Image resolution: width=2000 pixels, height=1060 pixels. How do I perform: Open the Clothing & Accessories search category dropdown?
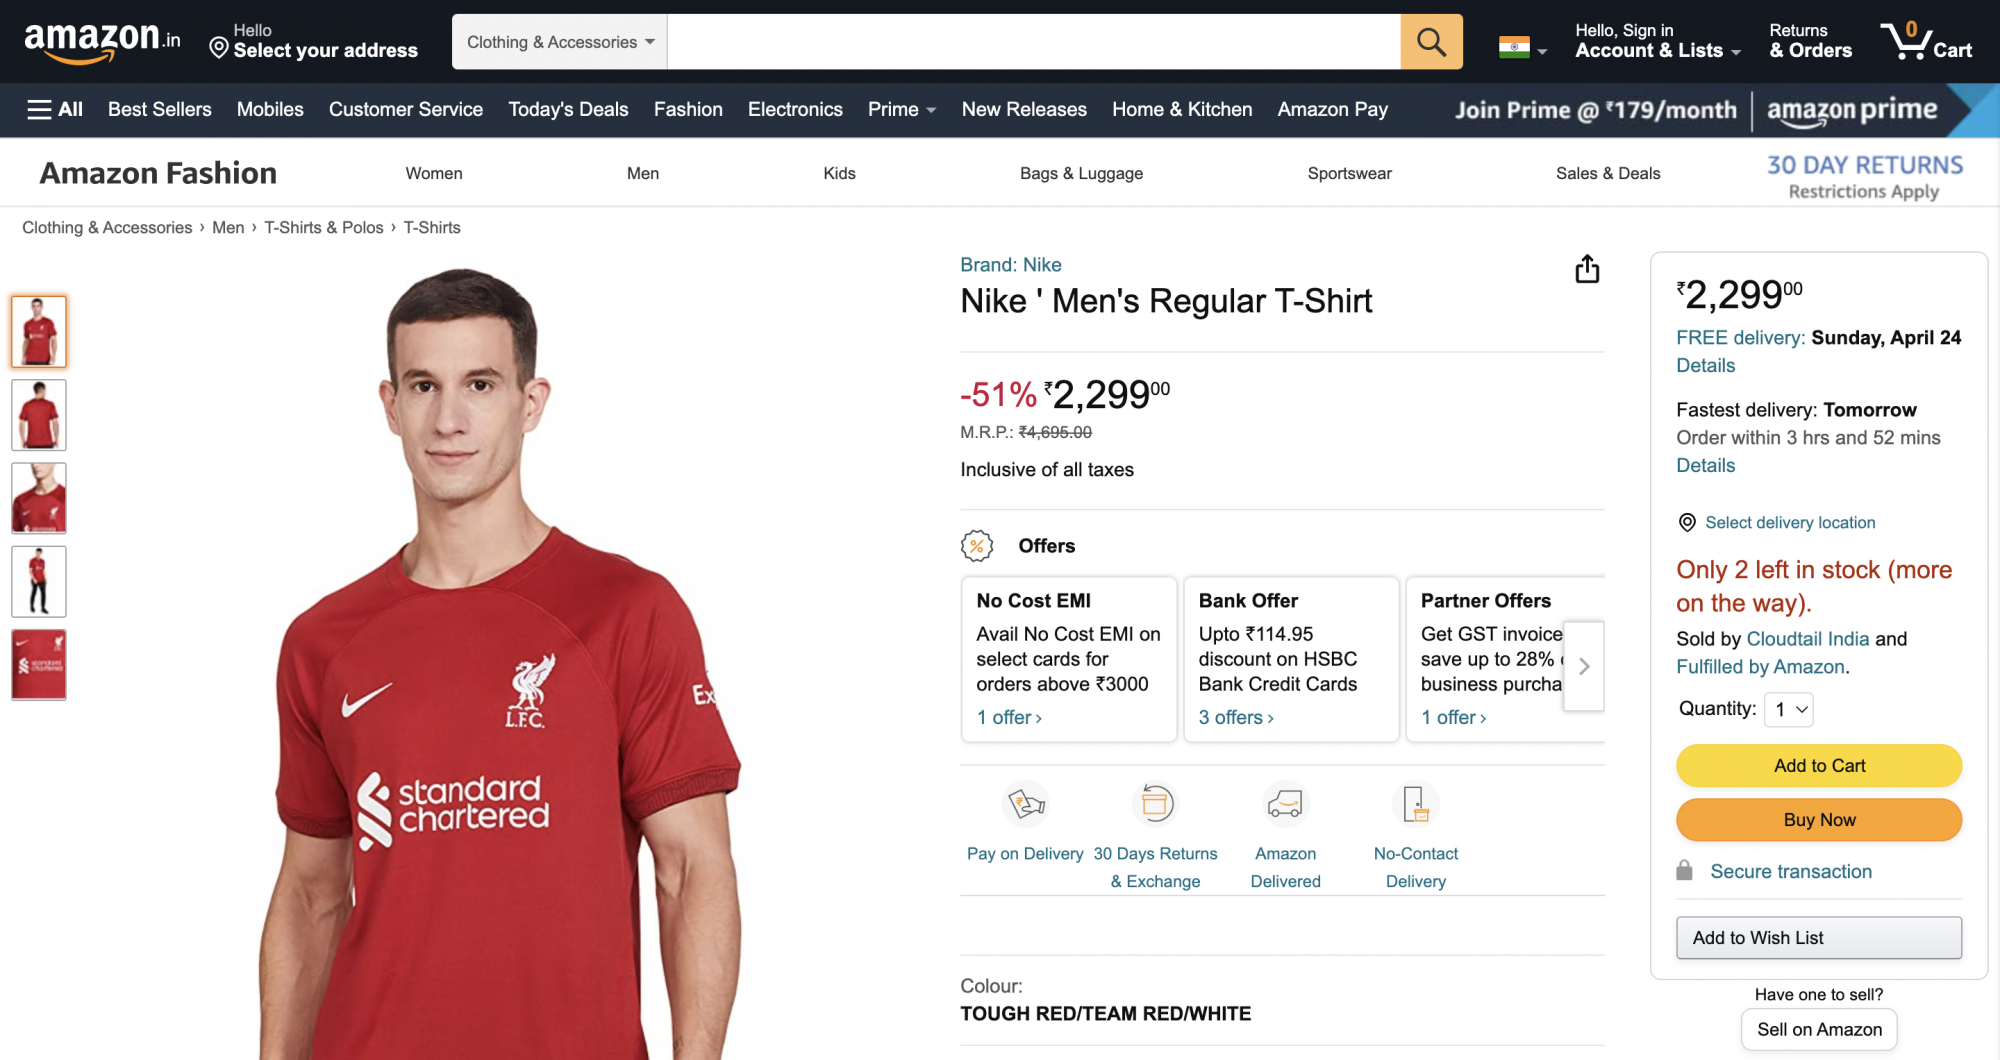560,42
